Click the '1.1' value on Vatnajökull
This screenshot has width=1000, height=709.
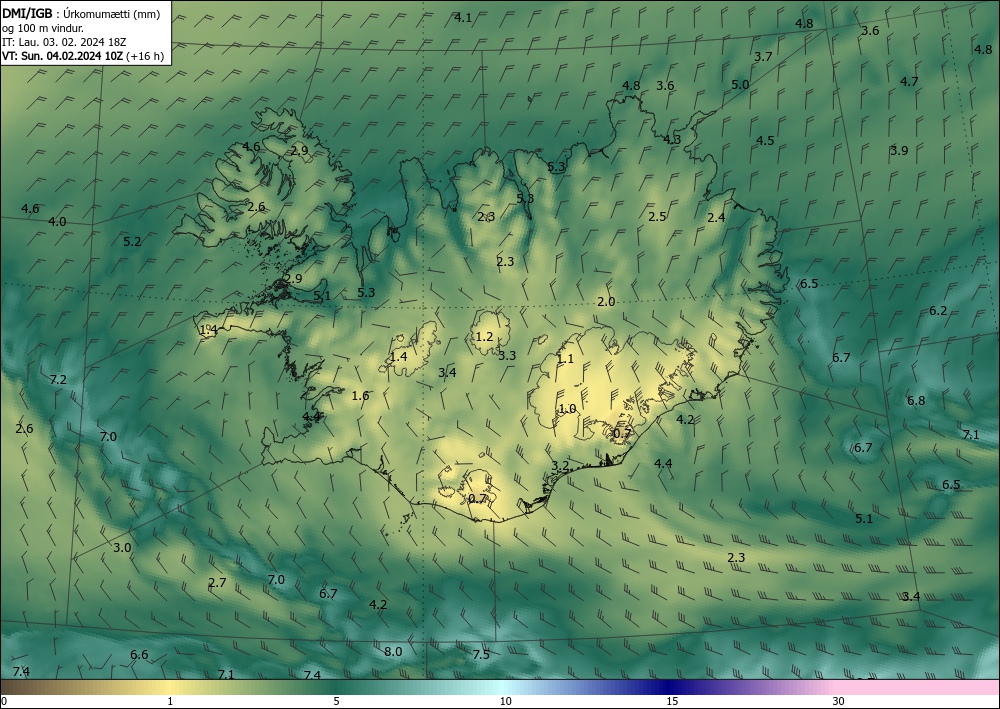pos(565,359)
